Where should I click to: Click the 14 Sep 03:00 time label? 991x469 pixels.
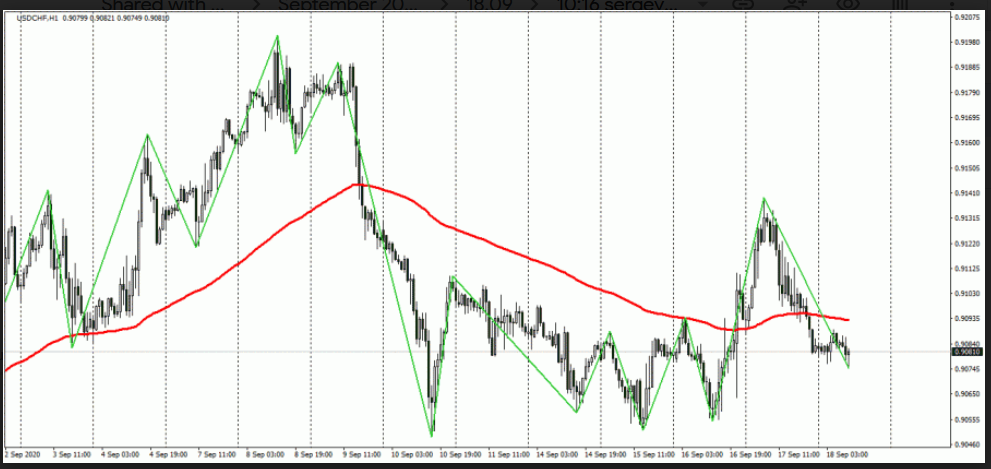[559, 454]
